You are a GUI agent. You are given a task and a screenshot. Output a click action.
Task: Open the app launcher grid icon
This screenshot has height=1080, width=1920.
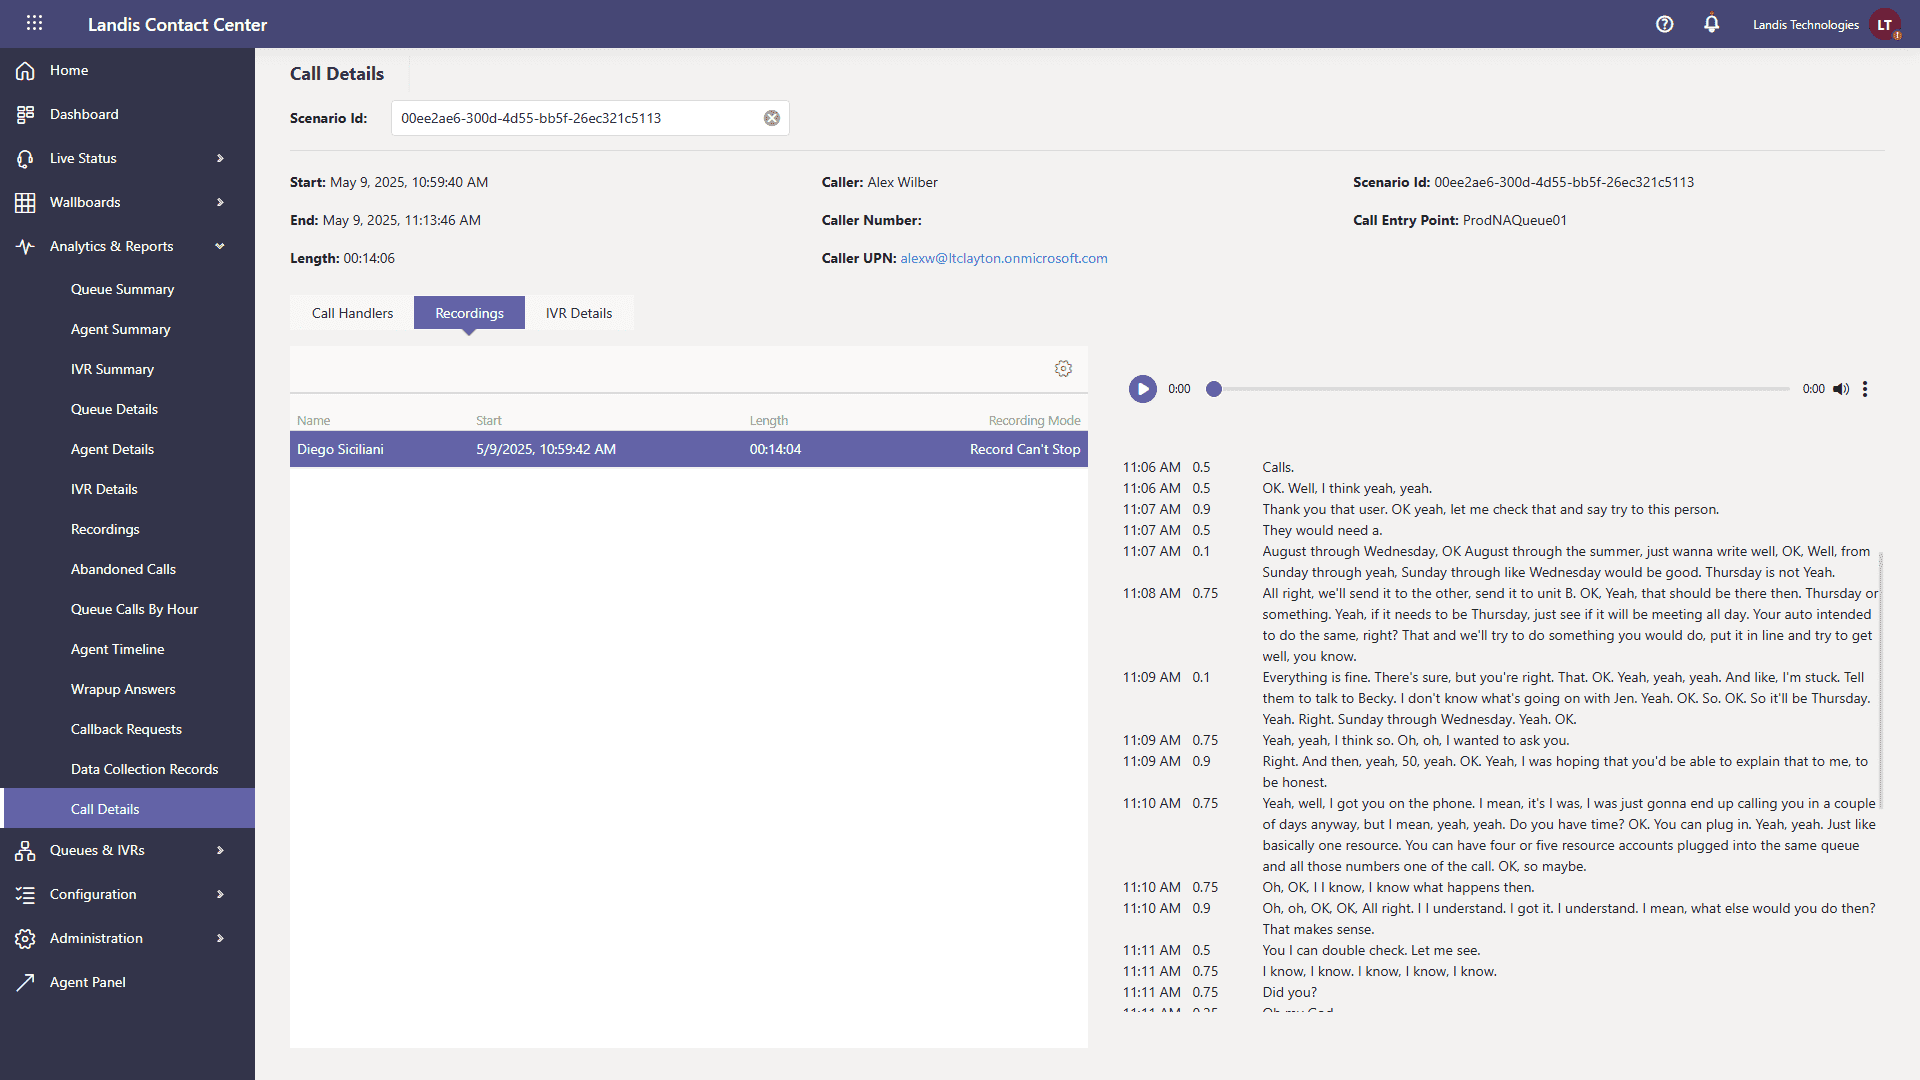[34, 23]
